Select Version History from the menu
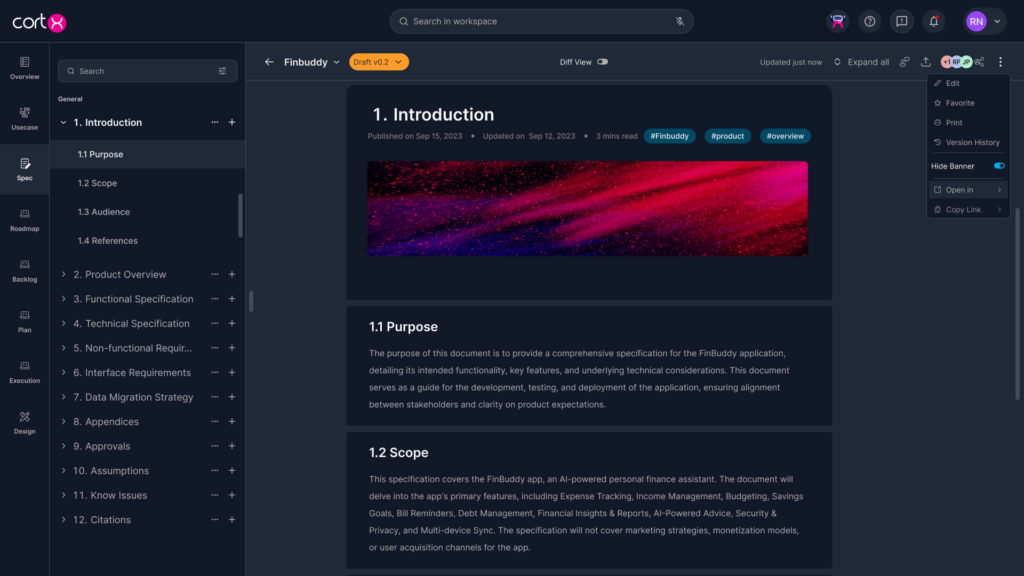This screenshot has height=576, width=1024. pos(972,142)
